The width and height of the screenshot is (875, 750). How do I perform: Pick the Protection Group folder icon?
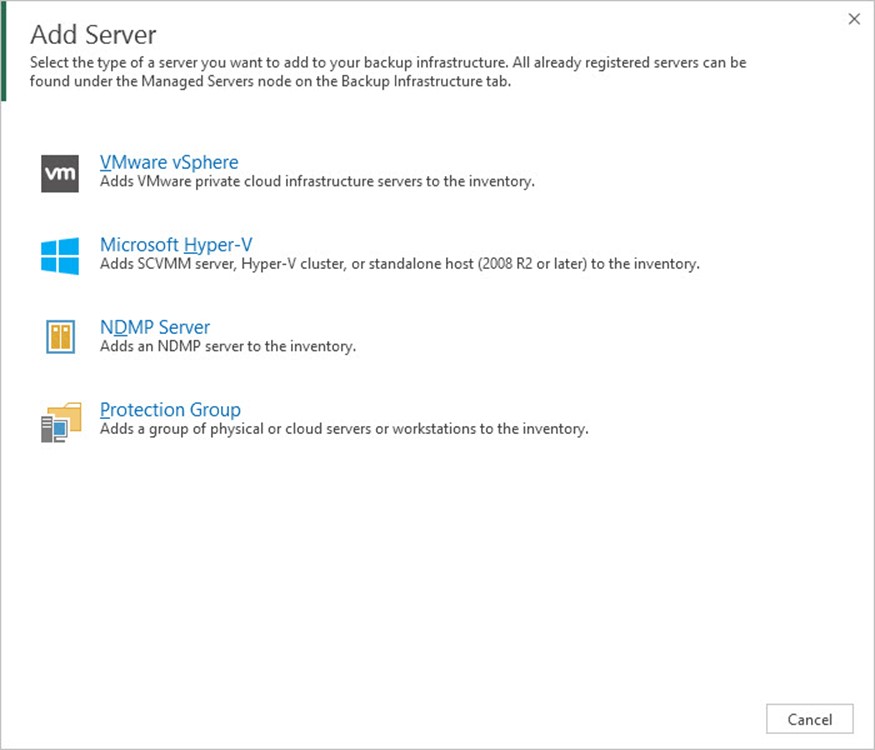(60, 420)
